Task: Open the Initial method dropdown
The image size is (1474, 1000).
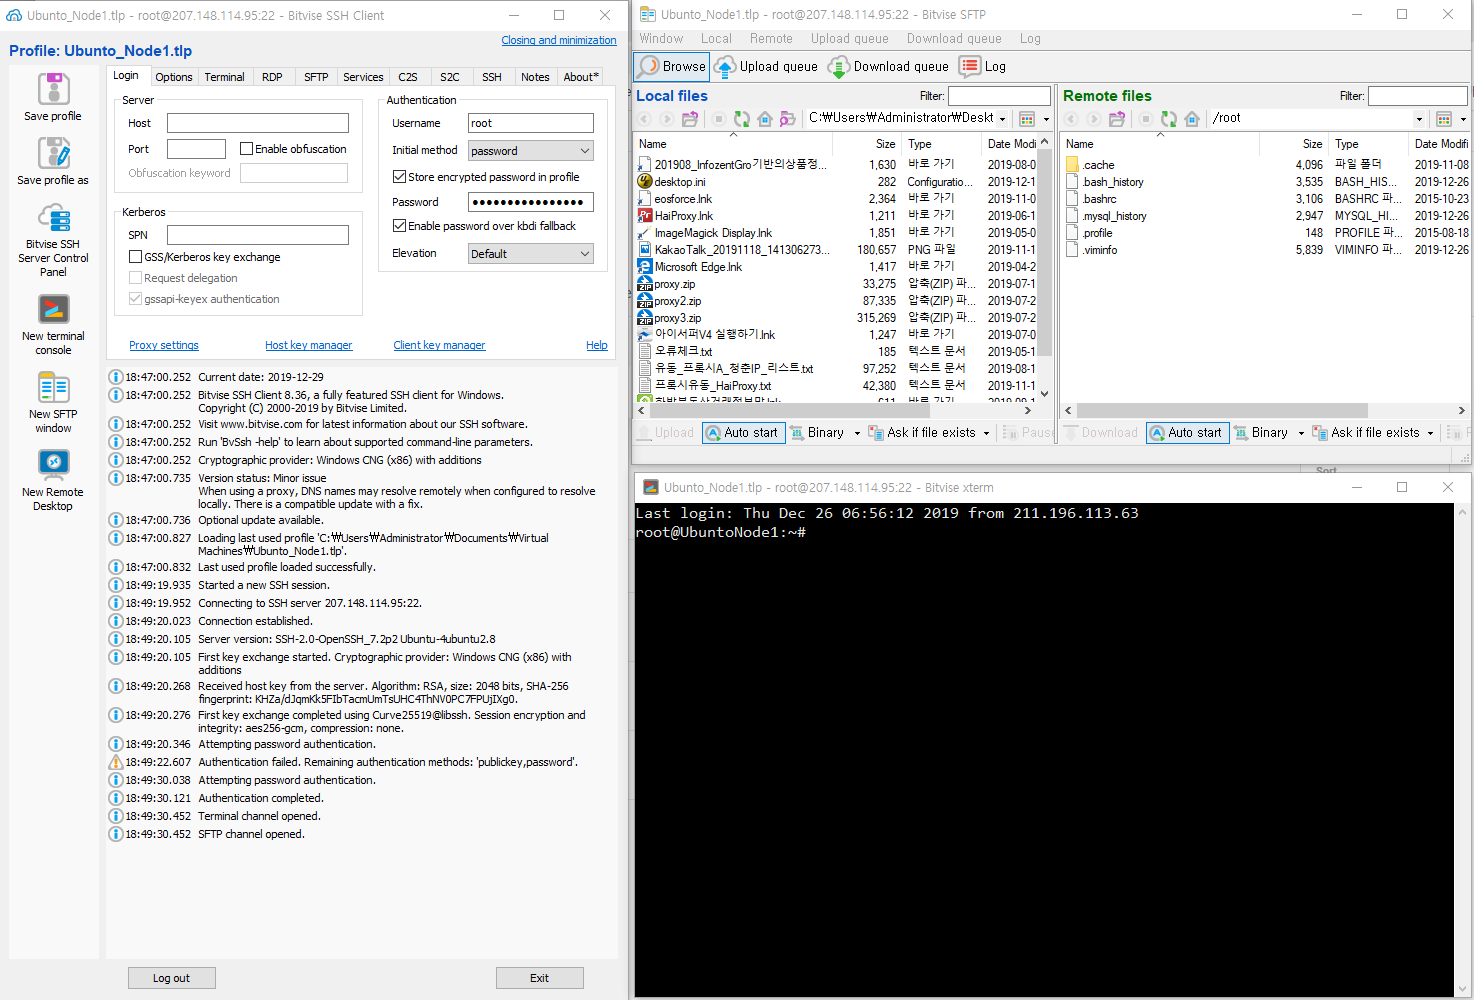Action: pos(531,151)
